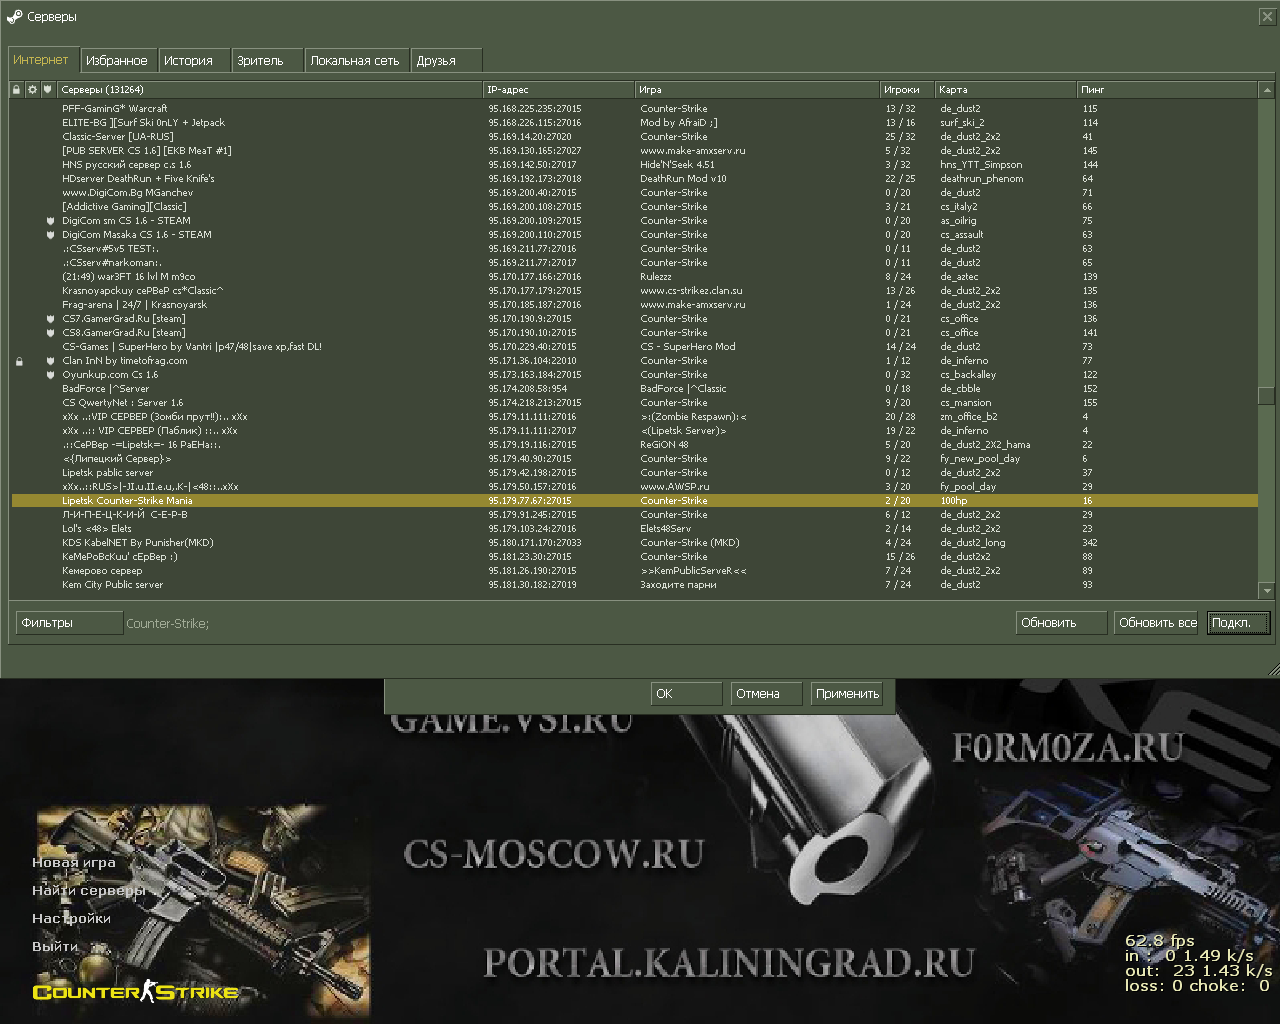Click the server list scrollbar up arrow
This screenshot has height=1024, width=1280.
(1267, 89)
